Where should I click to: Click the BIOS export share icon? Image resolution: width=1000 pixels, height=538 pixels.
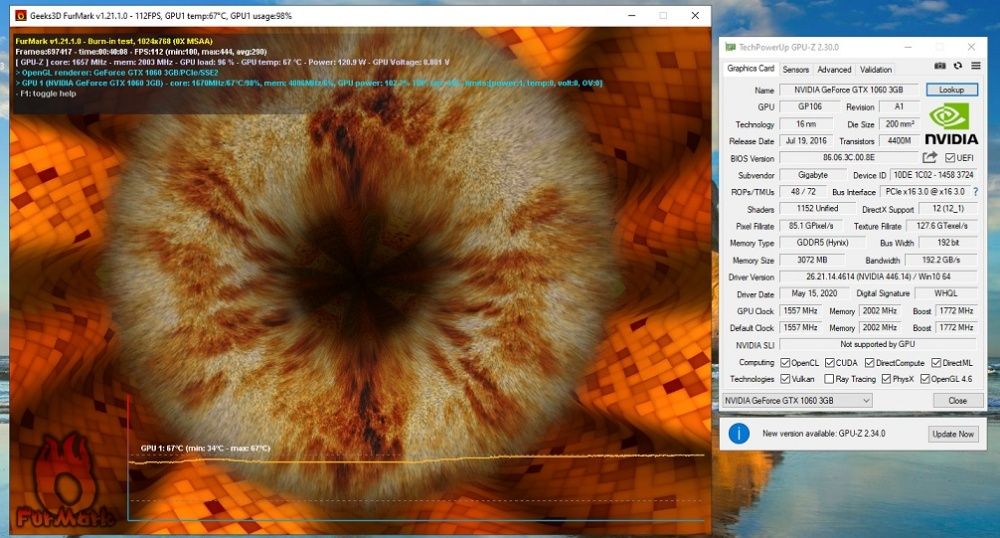point(930,157)
